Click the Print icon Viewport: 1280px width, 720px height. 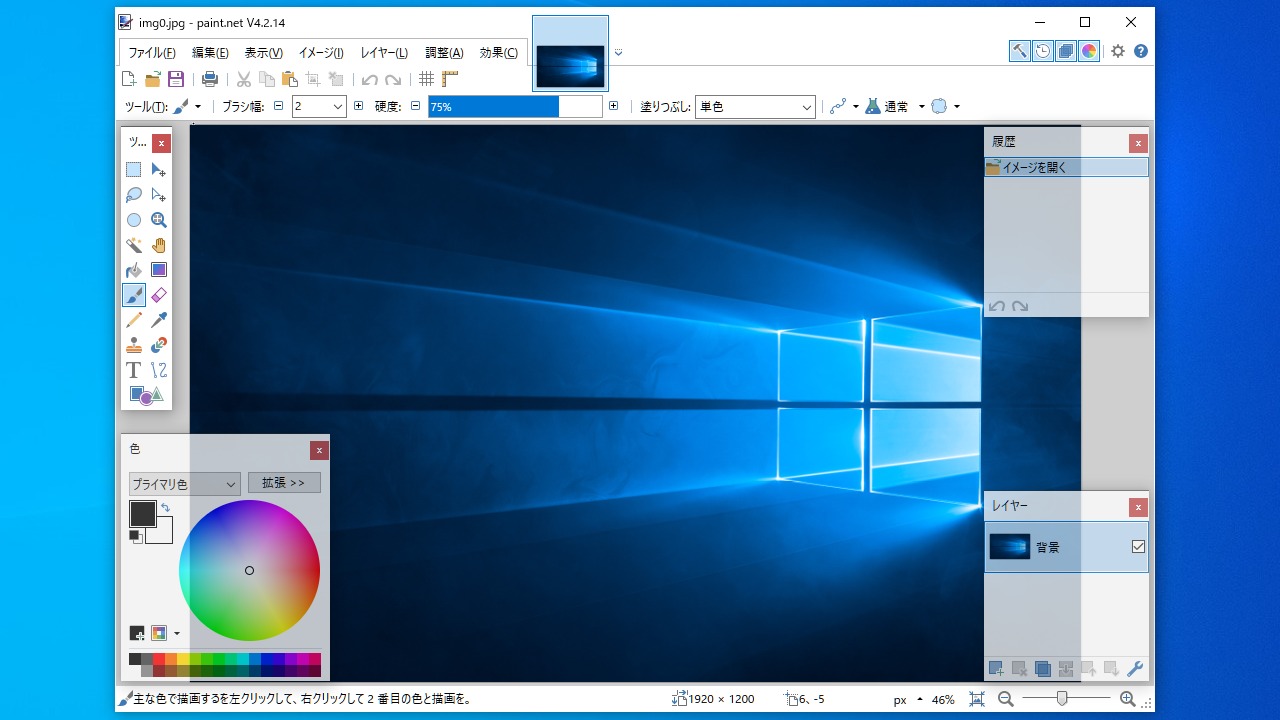coord(210,79)
